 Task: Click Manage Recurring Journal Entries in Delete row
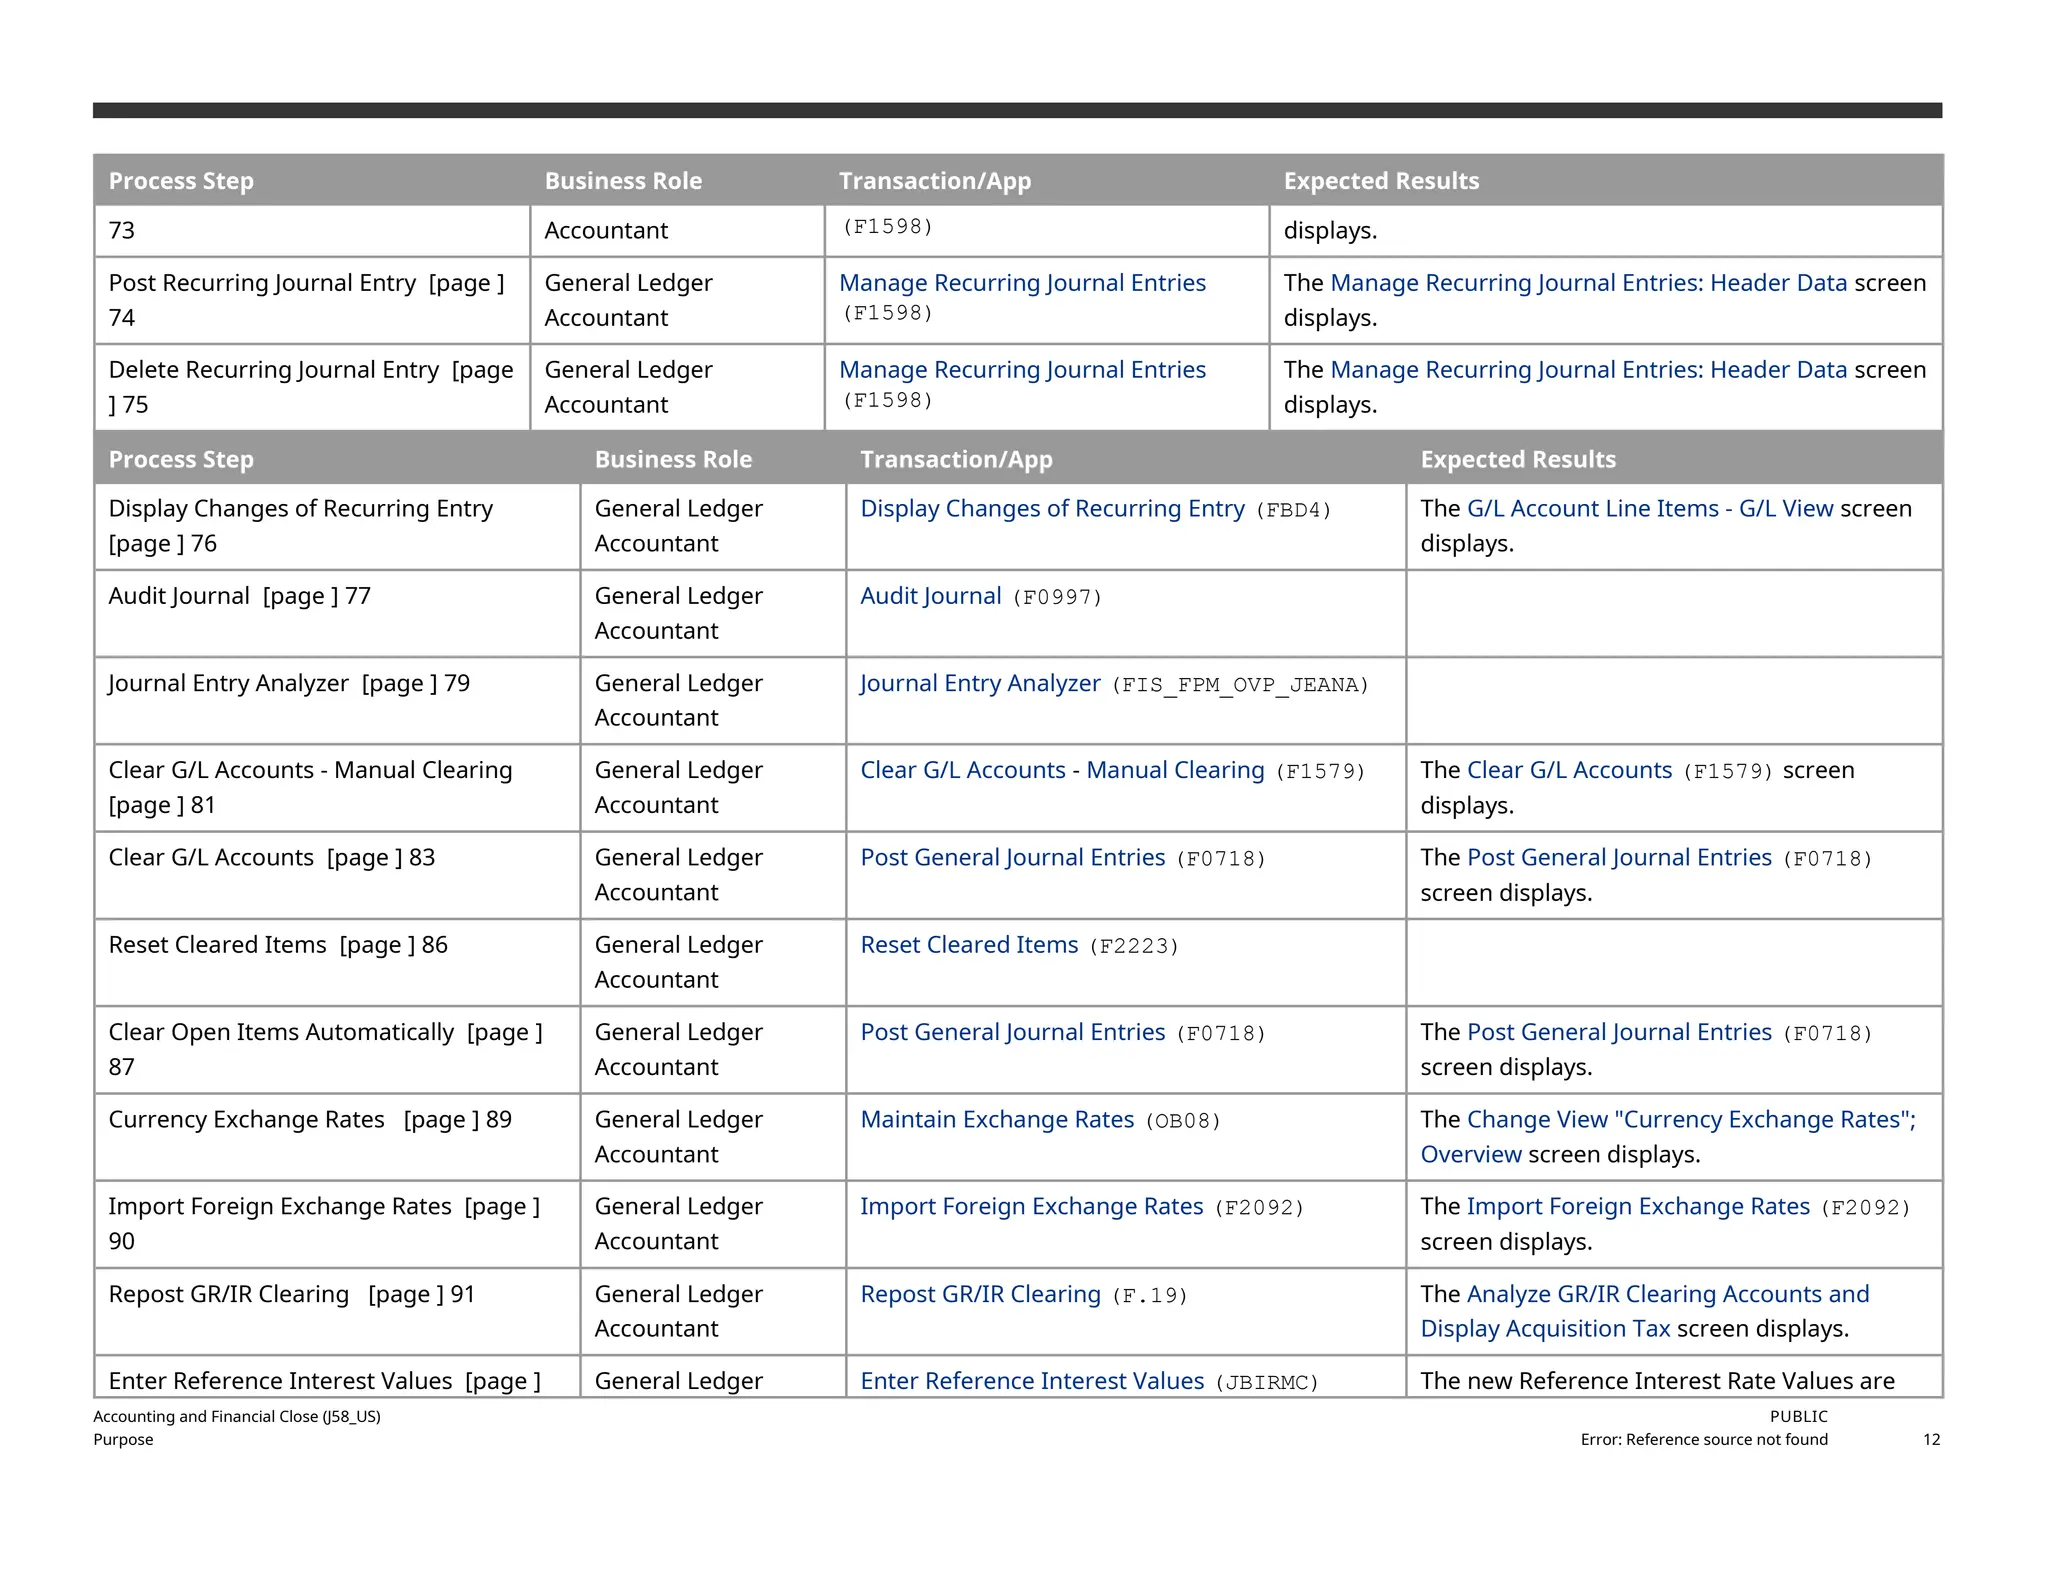point(1022,371)
